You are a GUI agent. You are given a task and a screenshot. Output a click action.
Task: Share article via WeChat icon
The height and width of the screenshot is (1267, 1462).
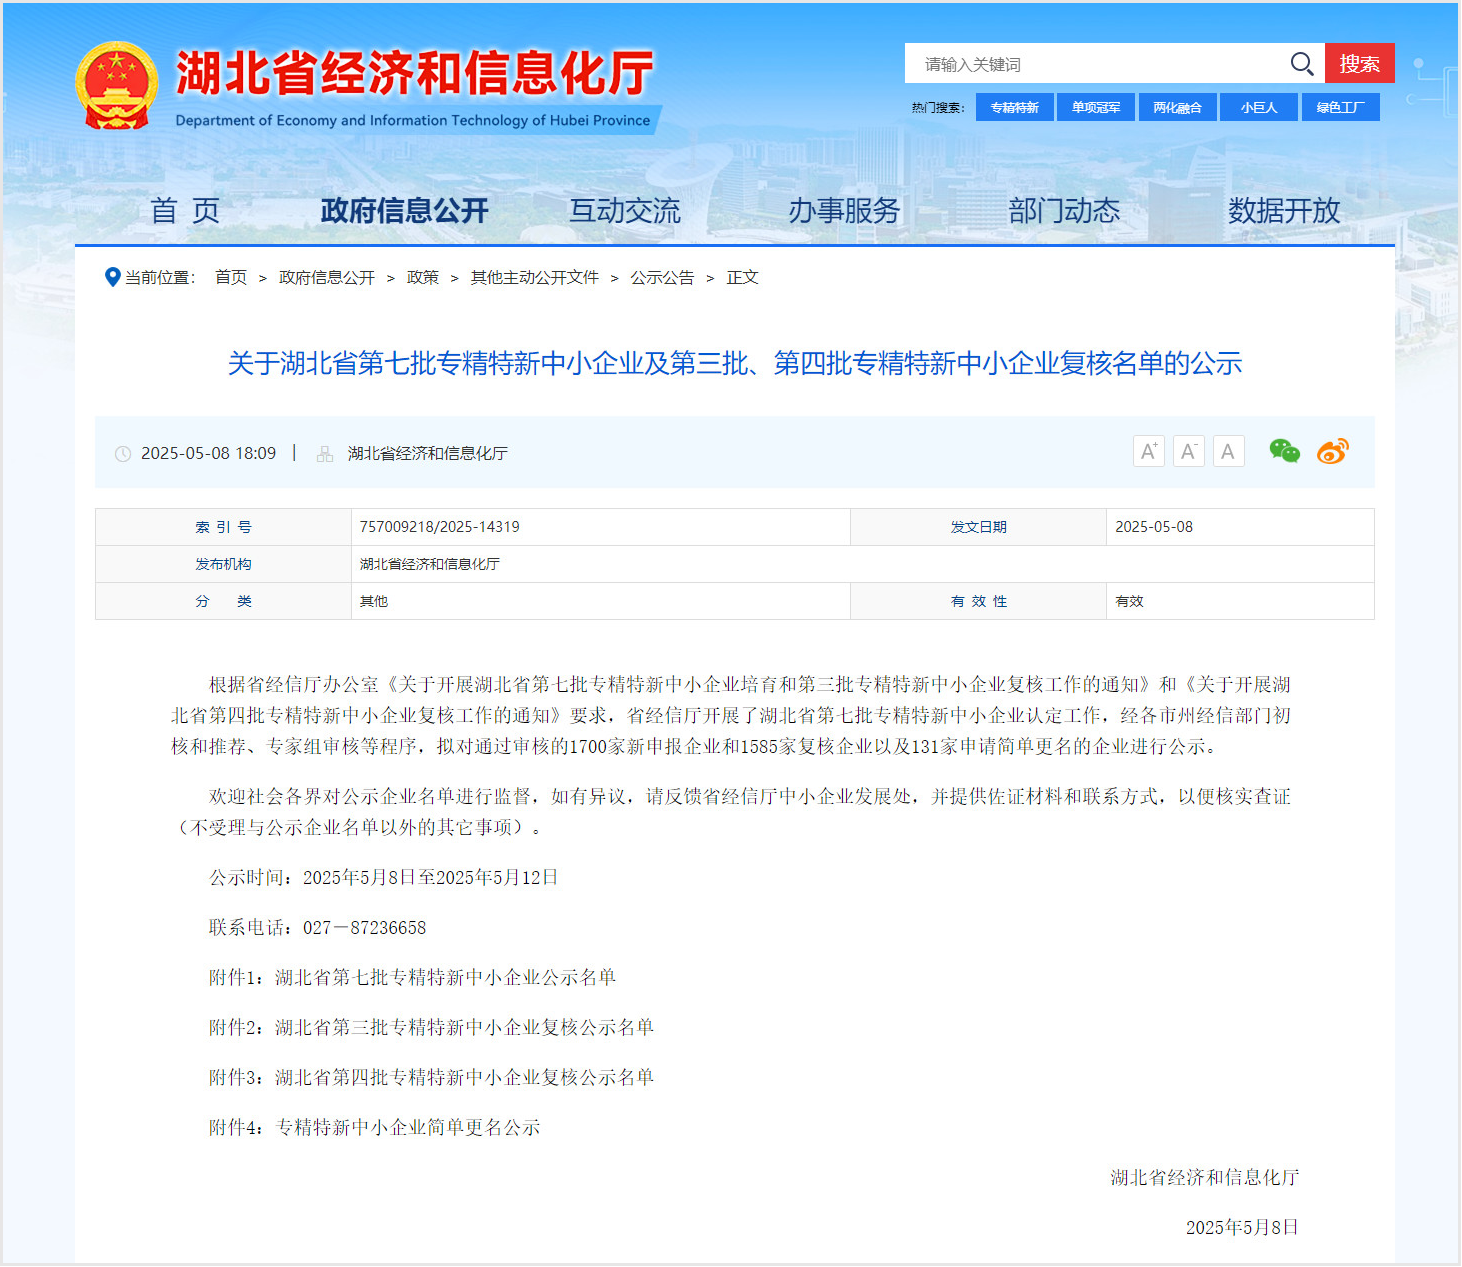[1284, 451]
